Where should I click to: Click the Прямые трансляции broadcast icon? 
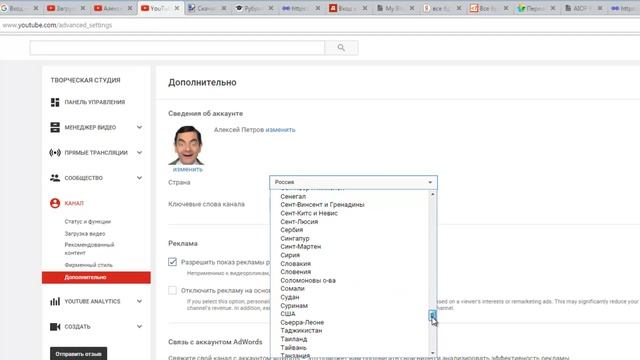point(55,153)
